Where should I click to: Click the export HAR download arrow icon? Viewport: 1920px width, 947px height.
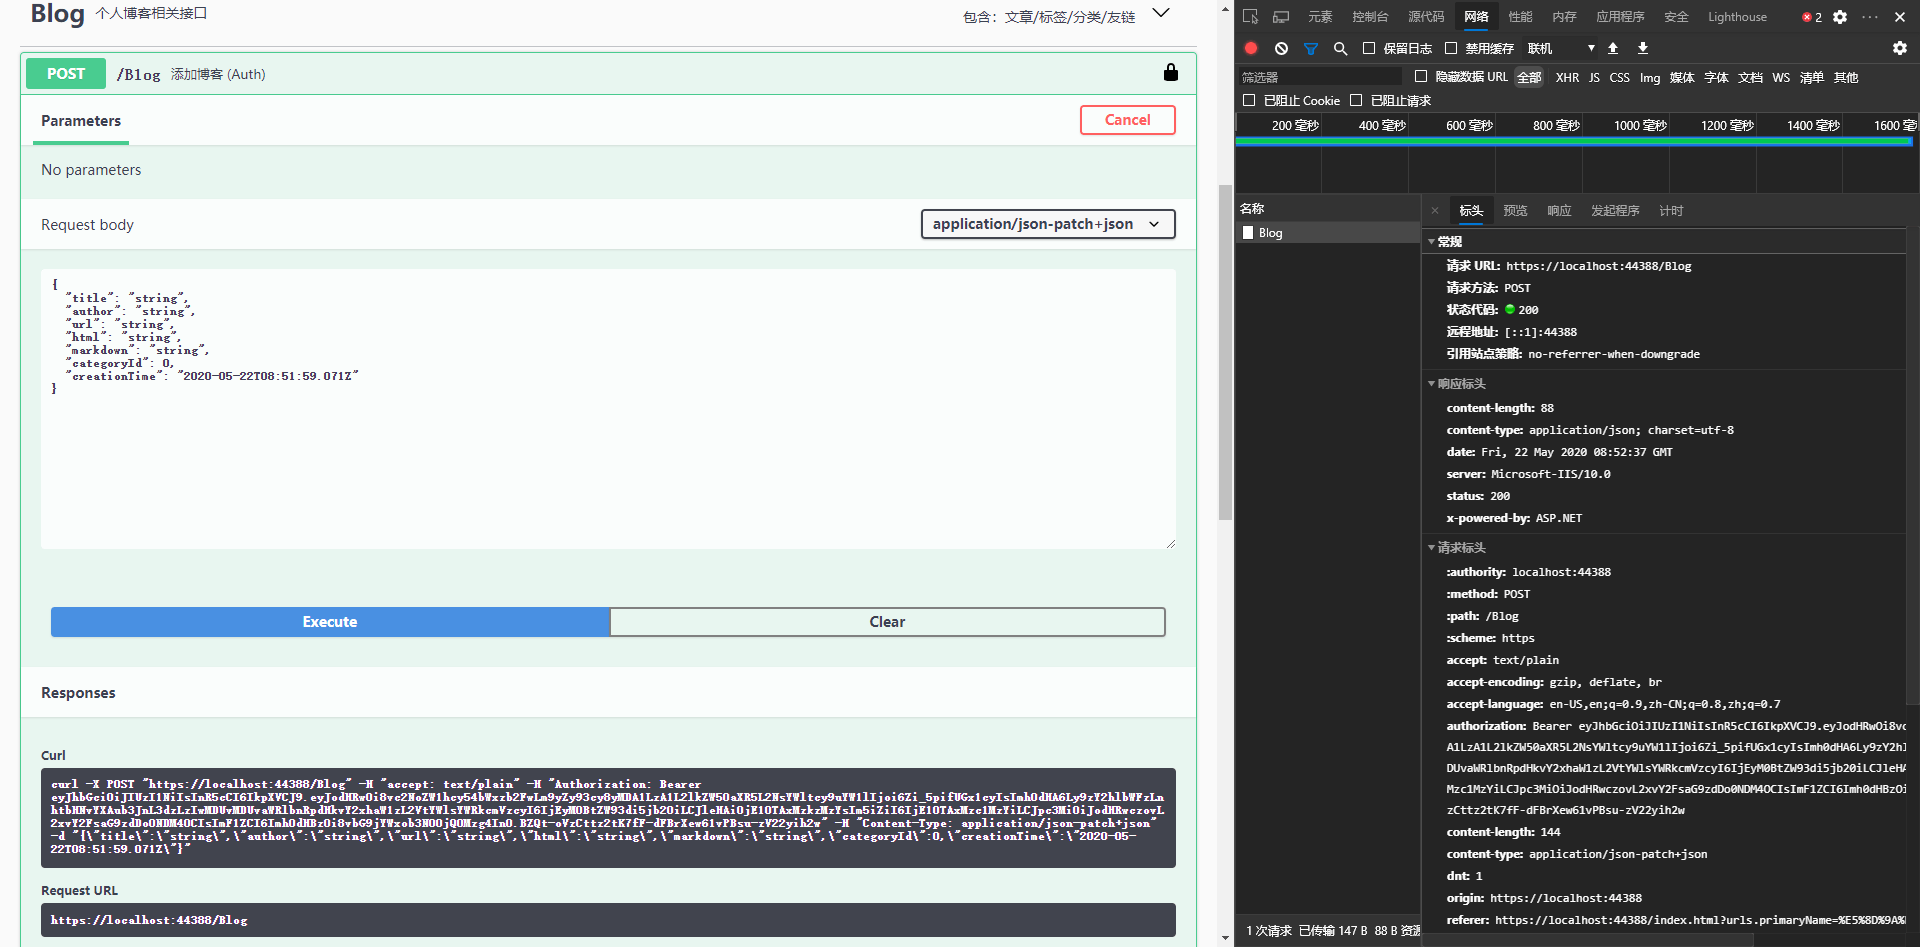coord(1643,48)
